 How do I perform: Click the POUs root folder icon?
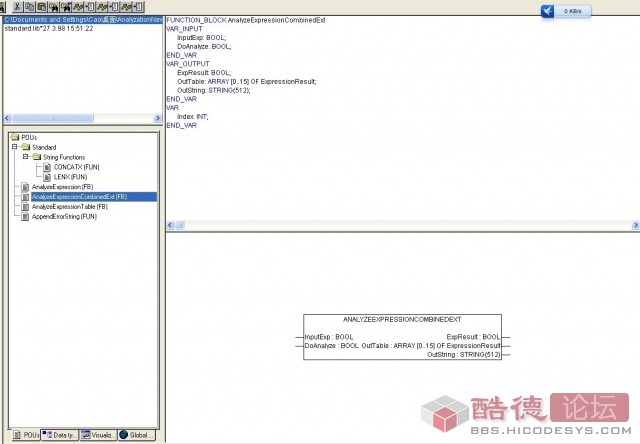14,137
